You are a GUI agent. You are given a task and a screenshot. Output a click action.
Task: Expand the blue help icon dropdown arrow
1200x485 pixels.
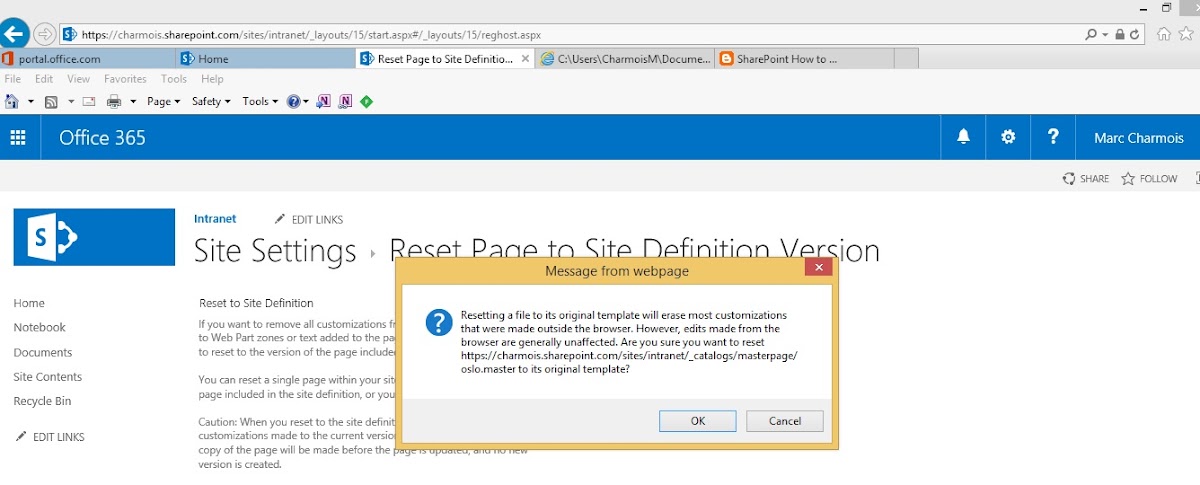[306, 101]
